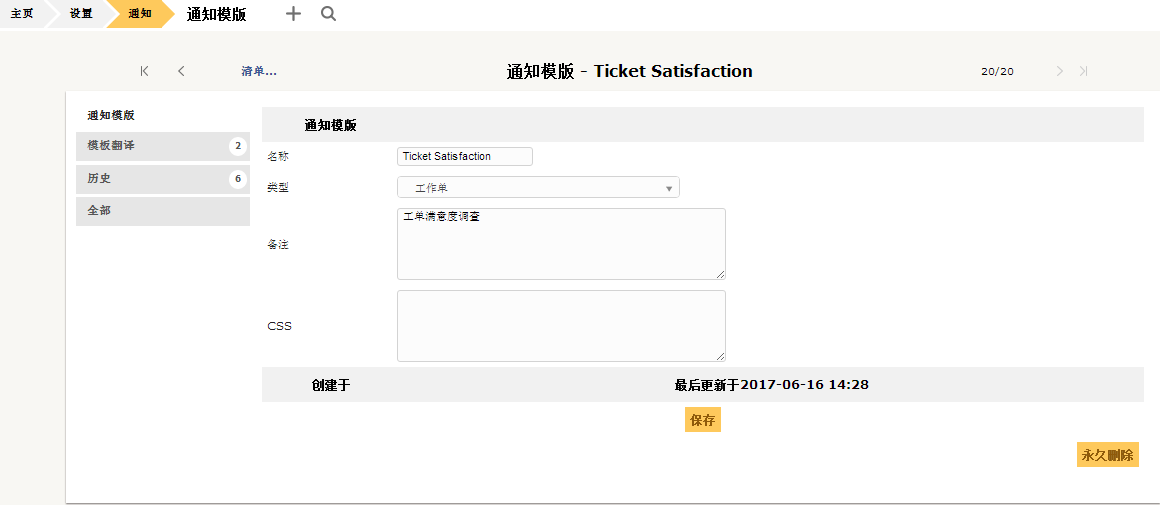Viewport: 1160px width, 505px height.
Task: Open the 清单... link
Action: pos(259,72)
